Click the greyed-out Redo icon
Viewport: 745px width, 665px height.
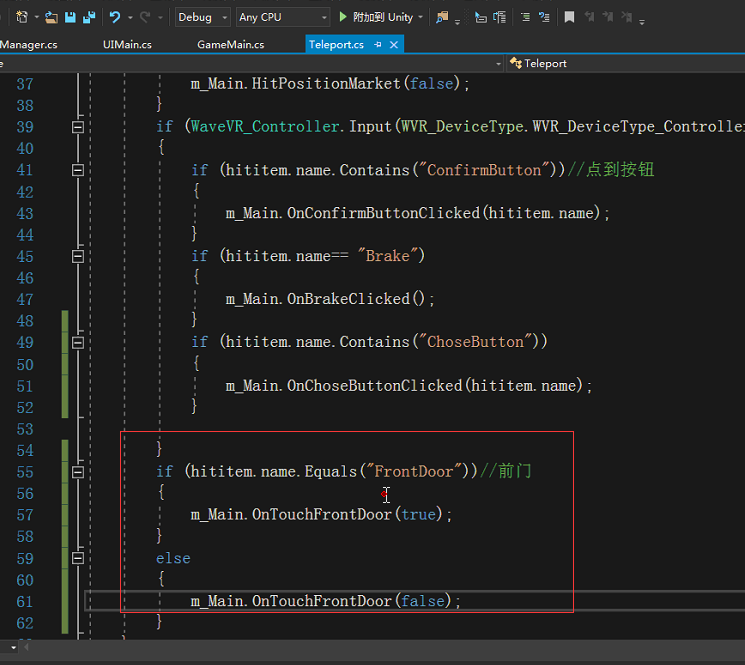145,18
